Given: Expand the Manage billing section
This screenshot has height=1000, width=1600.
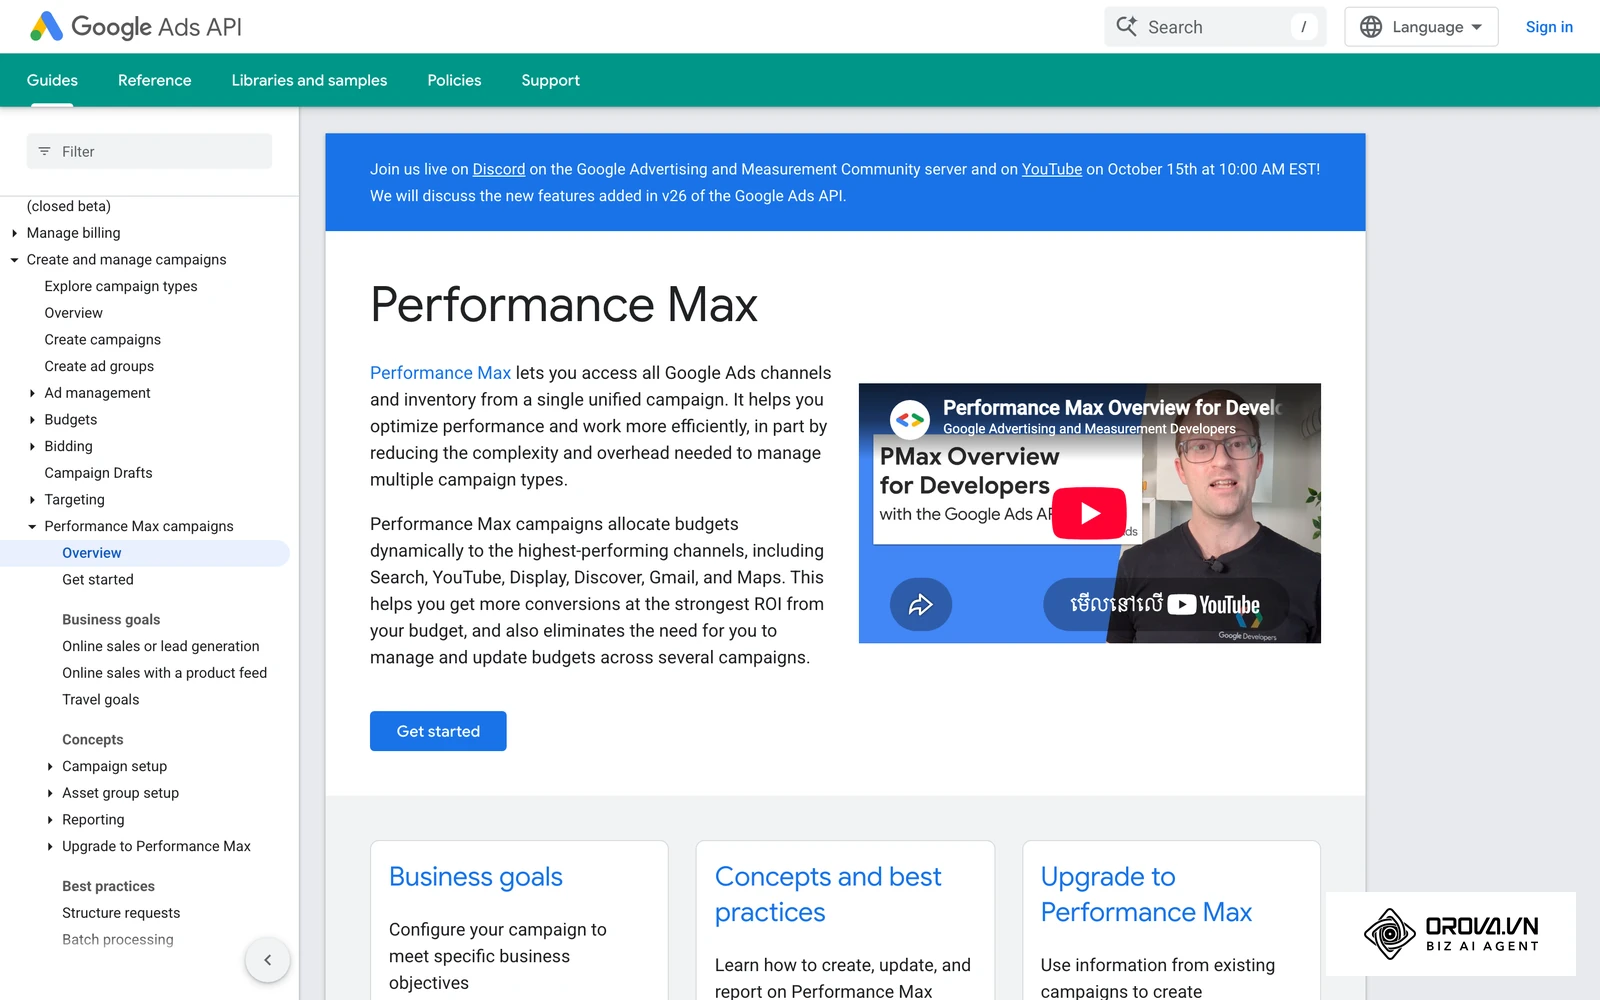Looking at the screenshot, I should click(14, 233).
